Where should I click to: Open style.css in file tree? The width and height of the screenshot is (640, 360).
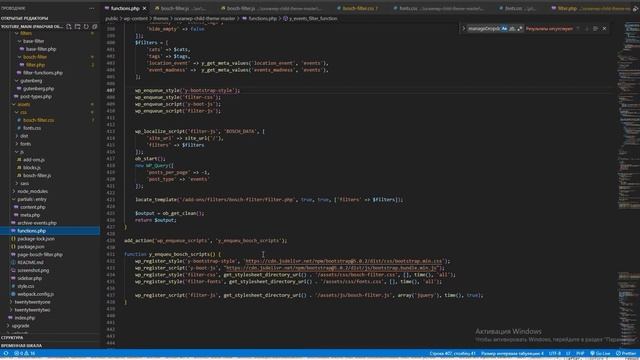pyautogui.click(x=23, y=286)
